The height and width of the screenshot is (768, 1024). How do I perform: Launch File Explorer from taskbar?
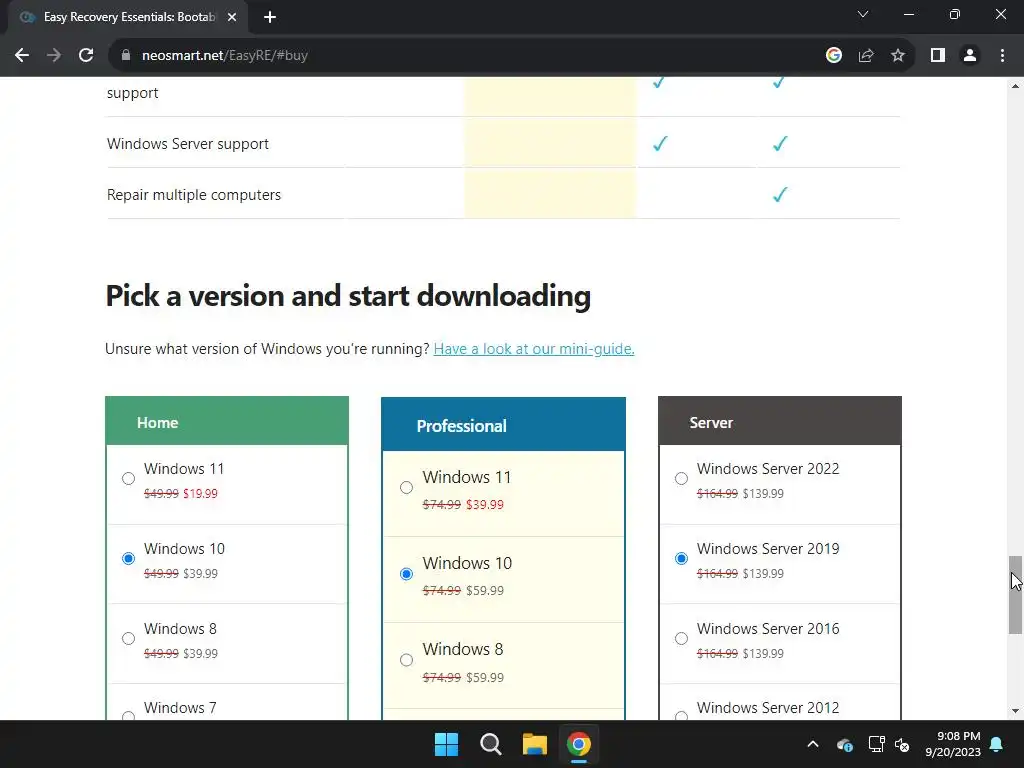[x=535, y=744]
